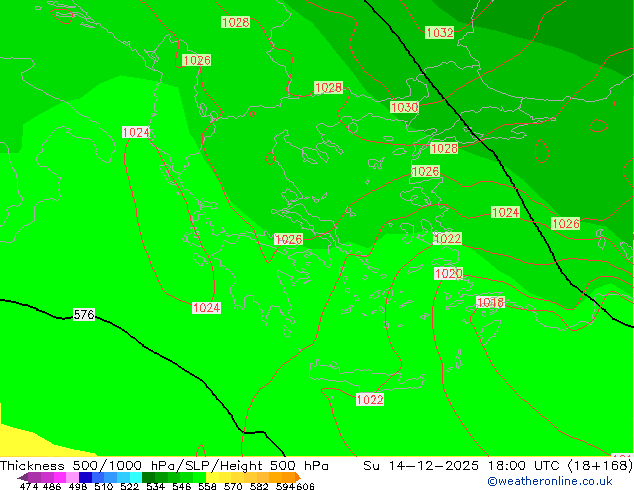Click the 594 legend value
The width and height of the screenshot is (634, 490).
[285, 486]
